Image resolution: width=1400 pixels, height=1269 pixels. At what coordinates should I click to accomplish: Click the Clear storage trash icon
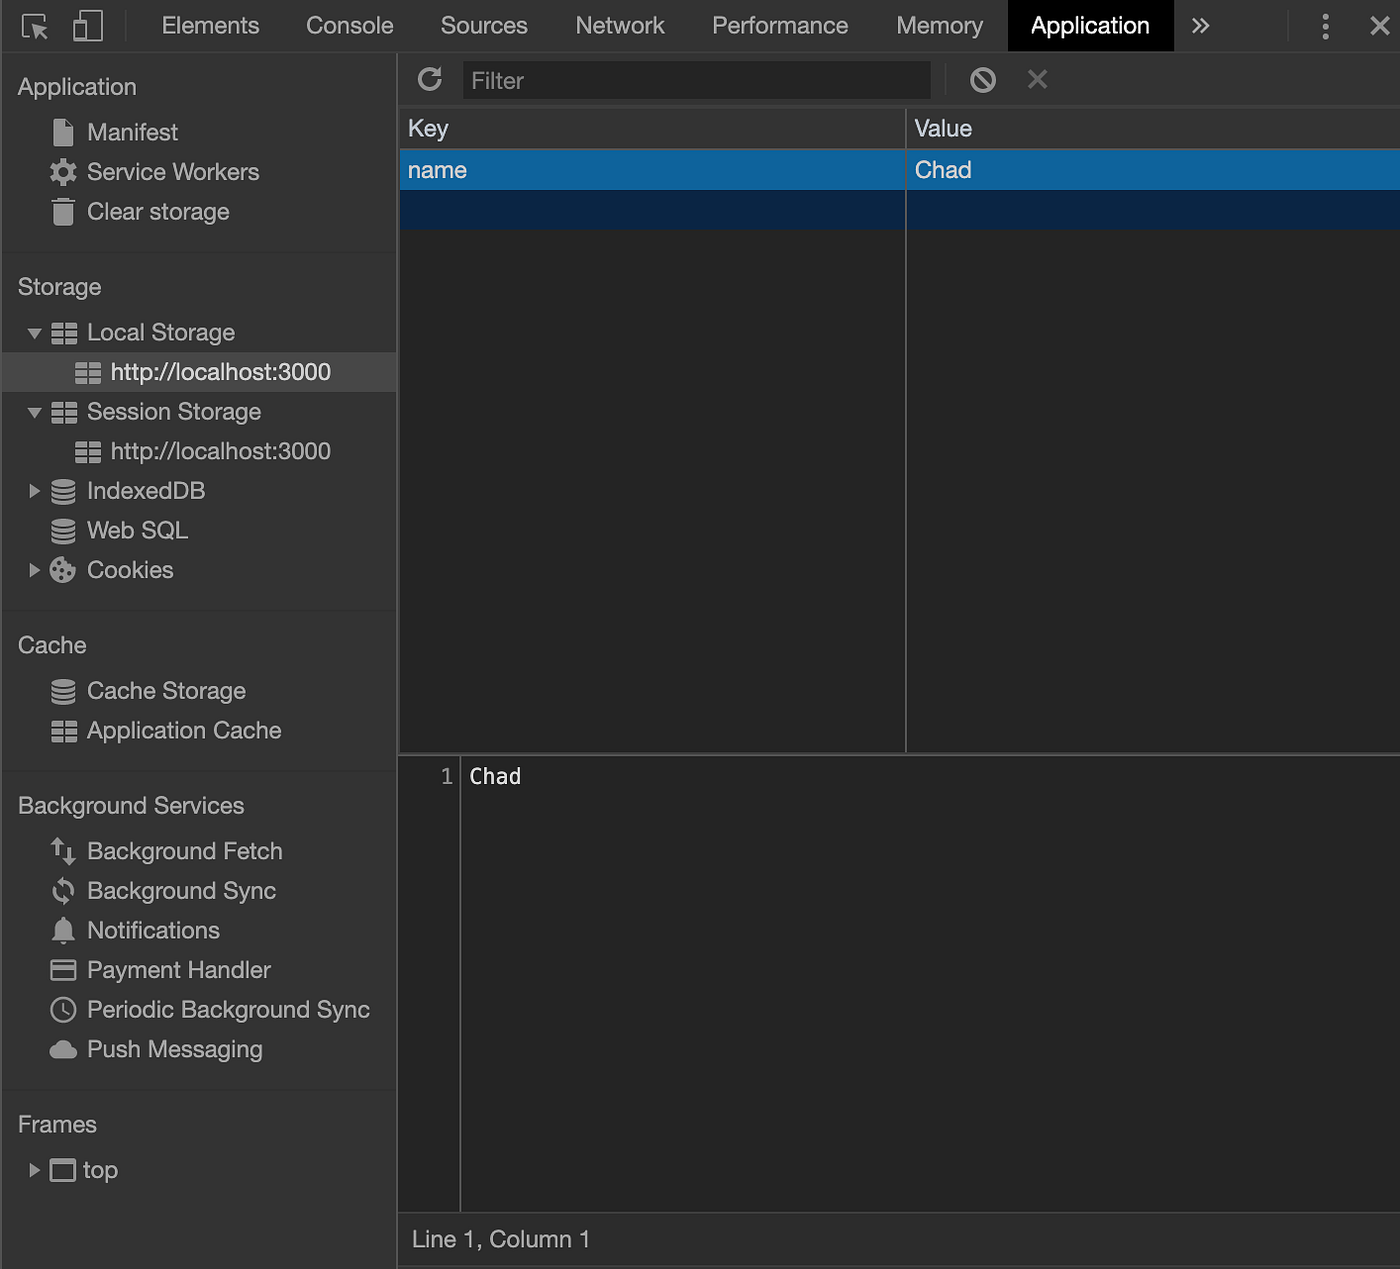(x=63, y=212)
